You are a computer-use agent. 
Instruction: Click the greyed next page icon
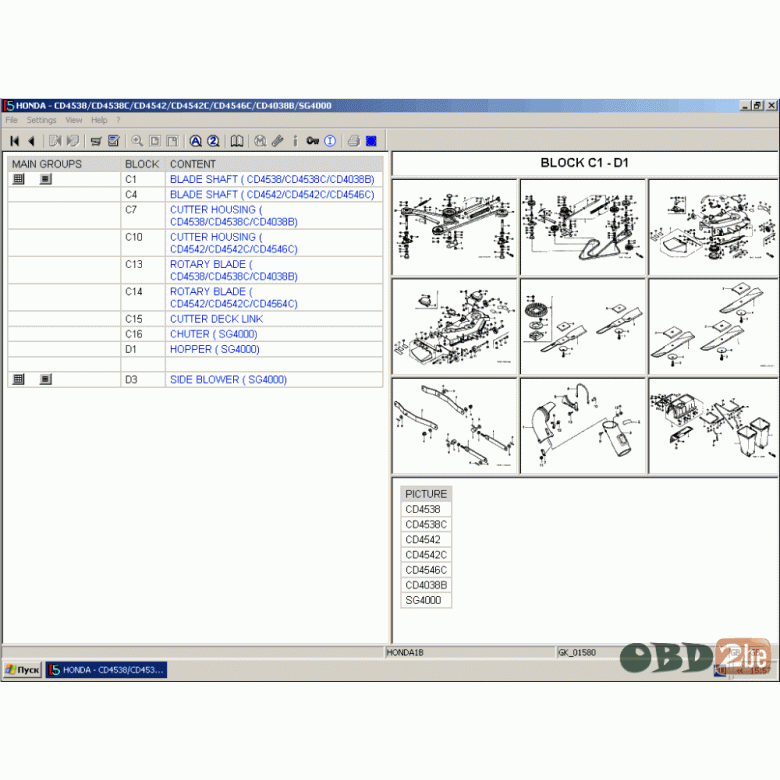[55, 141]
